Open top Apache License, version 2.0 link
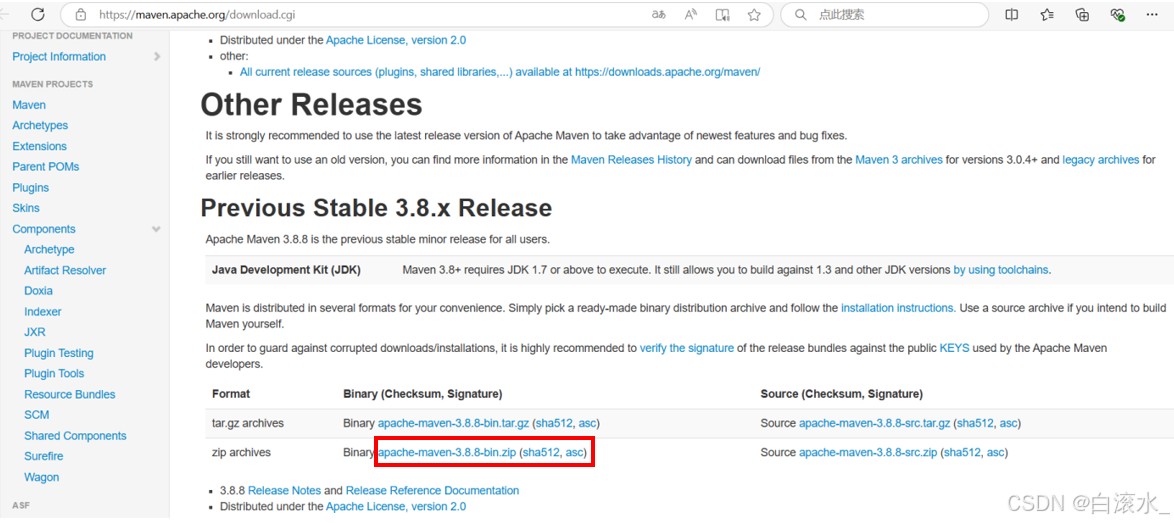Screen dimensions: 1174x523 click(x=395, y=40)
